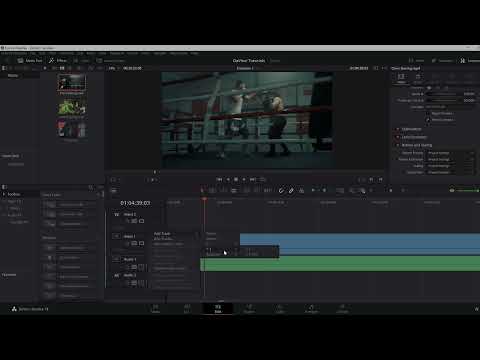The width and height of the screenshot is (480, 360).
Task: Switch to the Edit page tab
Action: coord(218,308)
